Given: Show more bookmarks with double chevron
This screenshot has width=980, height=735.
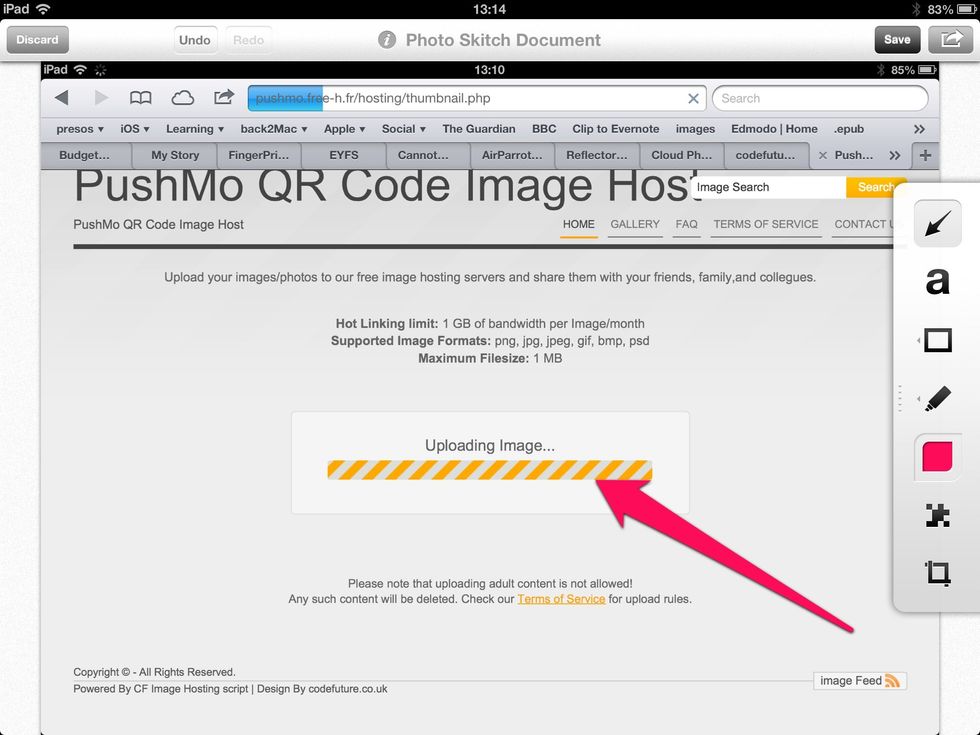Looking at the screenshot, I should click(919, 129).
